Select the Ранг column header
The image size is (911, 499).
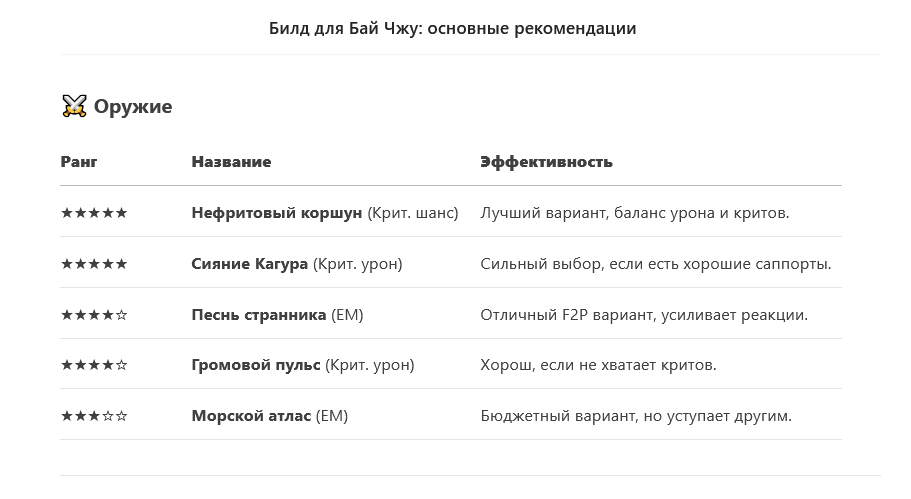click(78, 161)
